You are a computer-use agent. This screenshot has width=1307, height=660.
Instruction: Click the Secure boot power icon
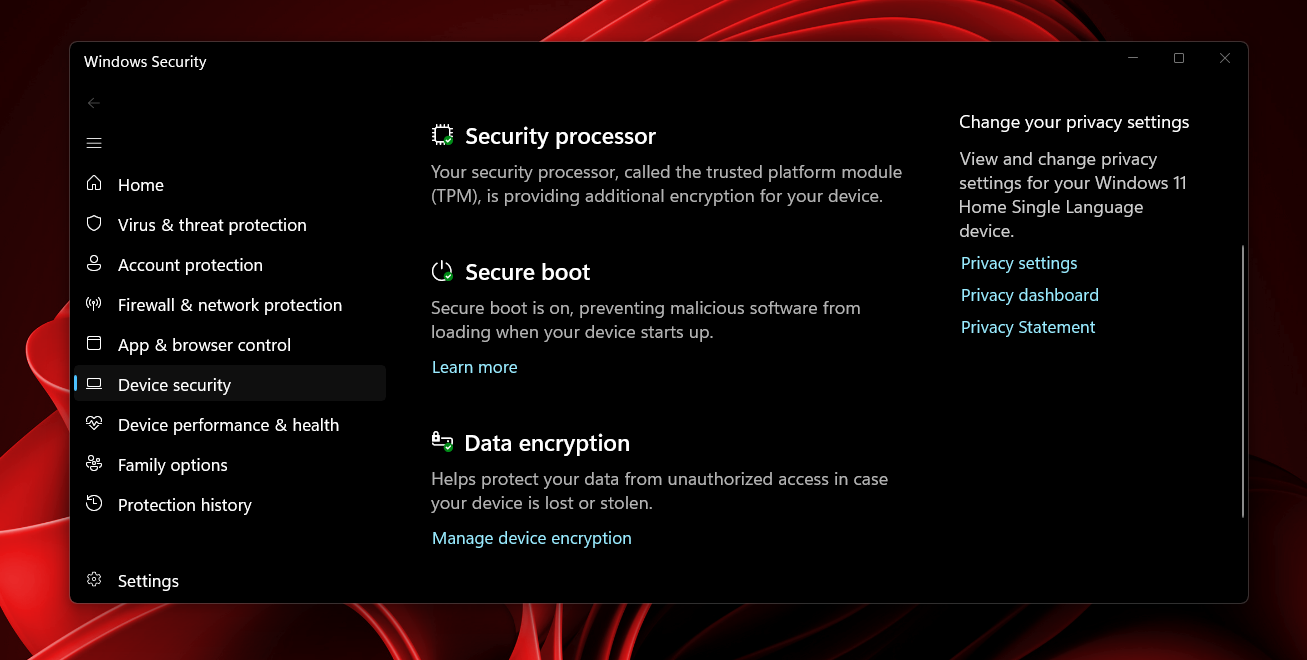(x=441, y=270)
